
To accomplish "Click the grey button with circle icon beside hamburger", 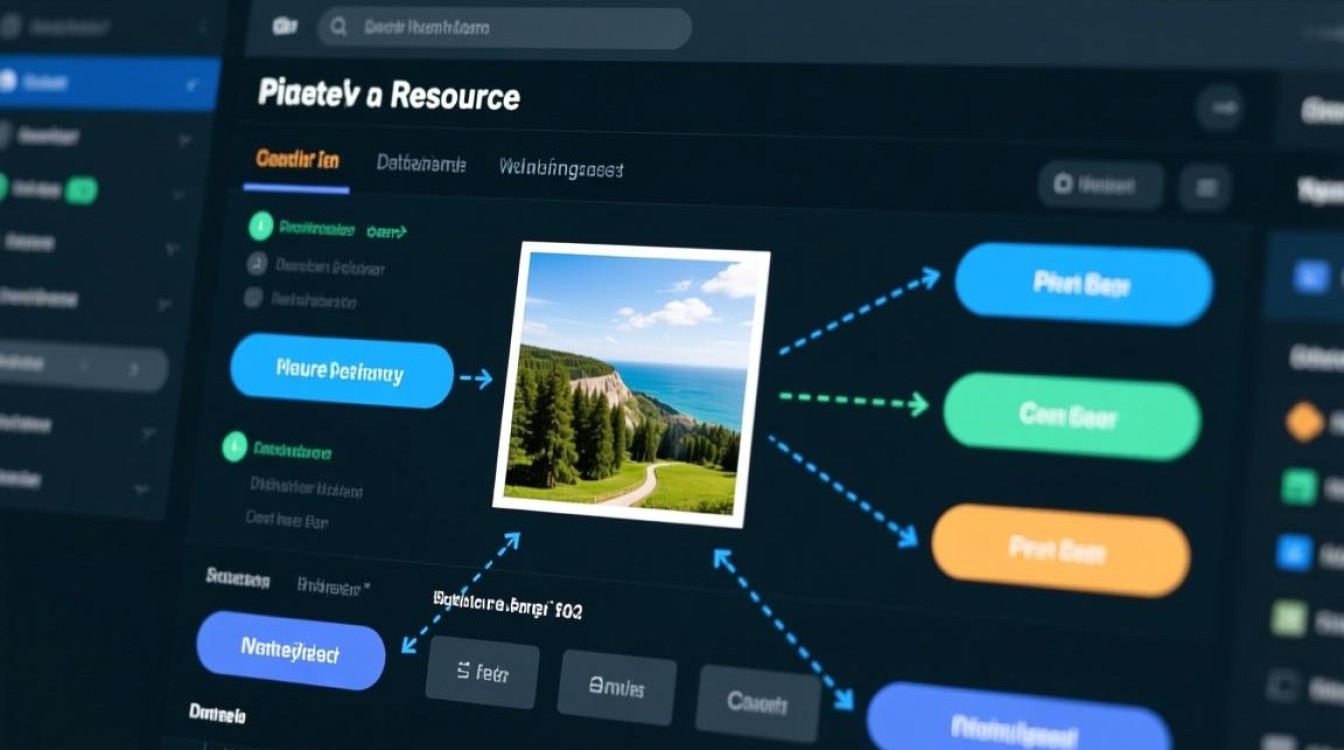I will 1100,185.
